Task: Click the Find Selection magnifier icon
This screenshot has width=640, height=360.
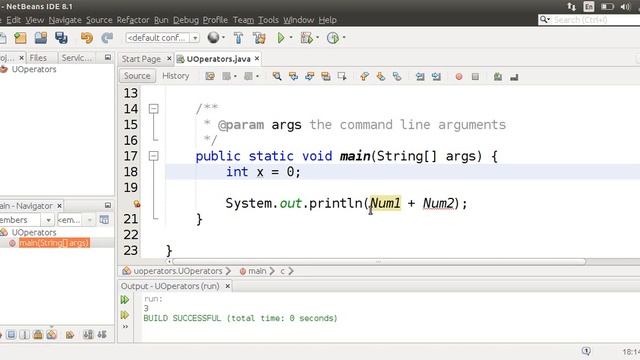Action: [277, 76]
